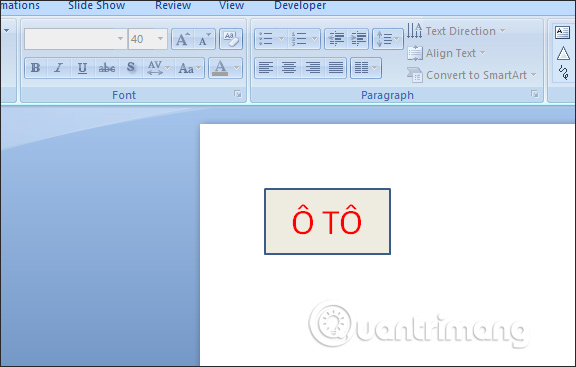Toggle Underline formatting
Image resolution: width=576 pixels, height=367 pixels.
(82, 68)
